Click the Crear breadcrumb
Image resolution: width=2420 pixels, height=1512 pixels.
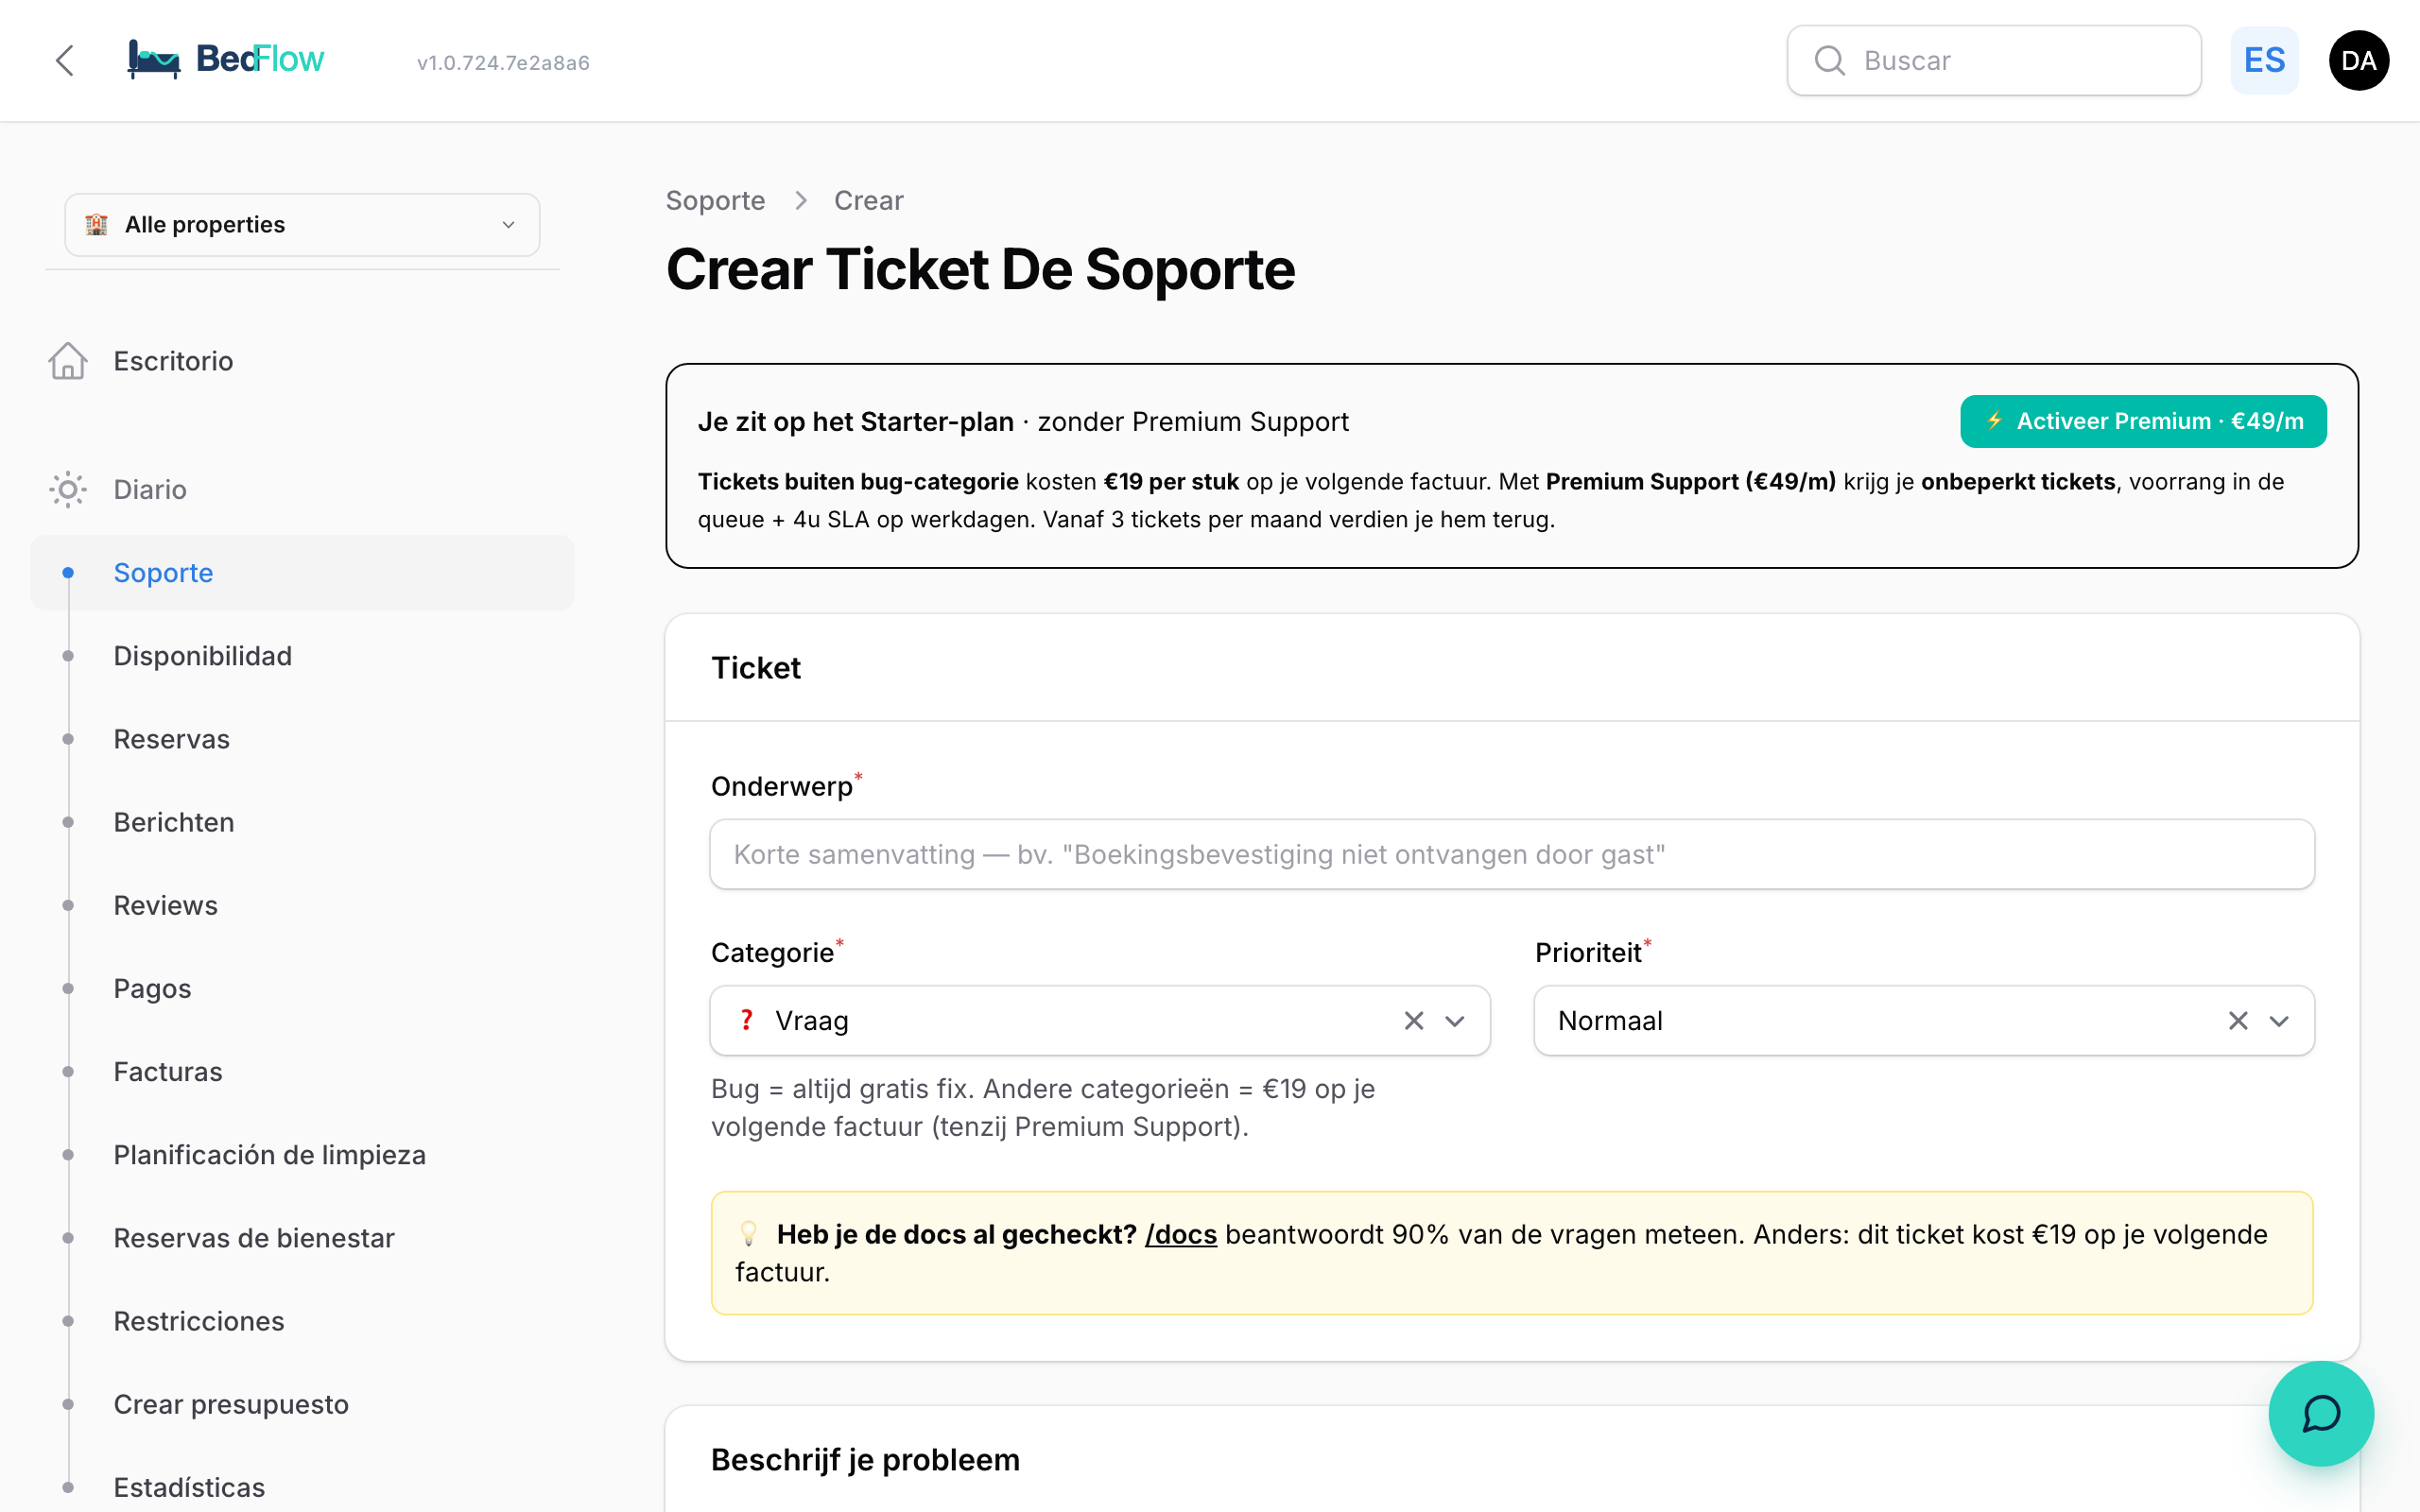[869, 200]
